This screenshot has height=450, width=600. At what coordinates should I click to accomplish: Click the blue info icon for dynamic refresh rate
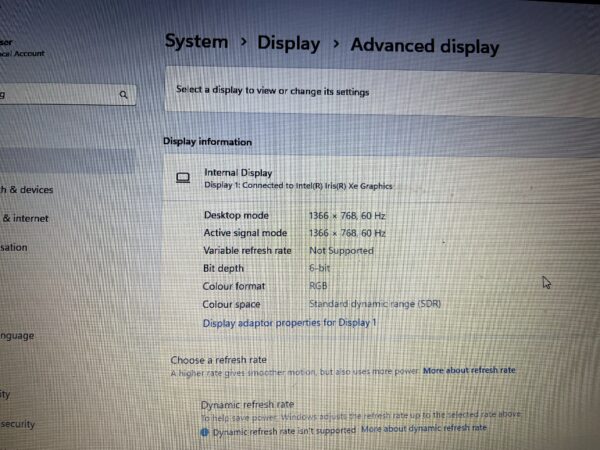click(x=205, y=432)
